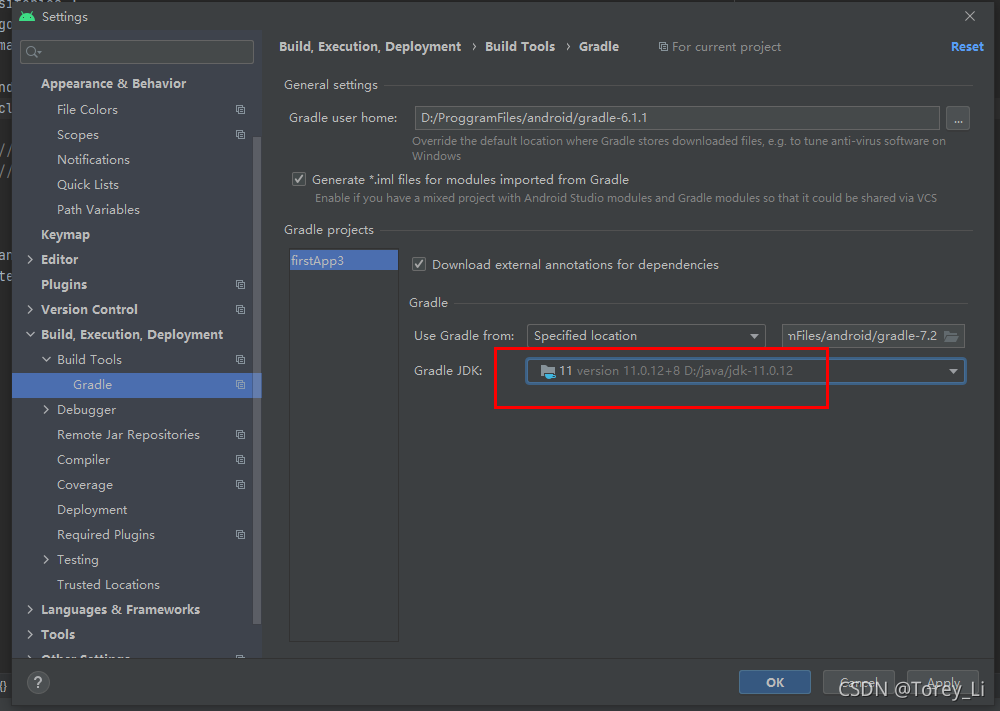Click the project-level icon beside File Colors
Image resolution: width=1000 pixels, height=711 pixels.
pyautogui.click(x=240, y=110)
